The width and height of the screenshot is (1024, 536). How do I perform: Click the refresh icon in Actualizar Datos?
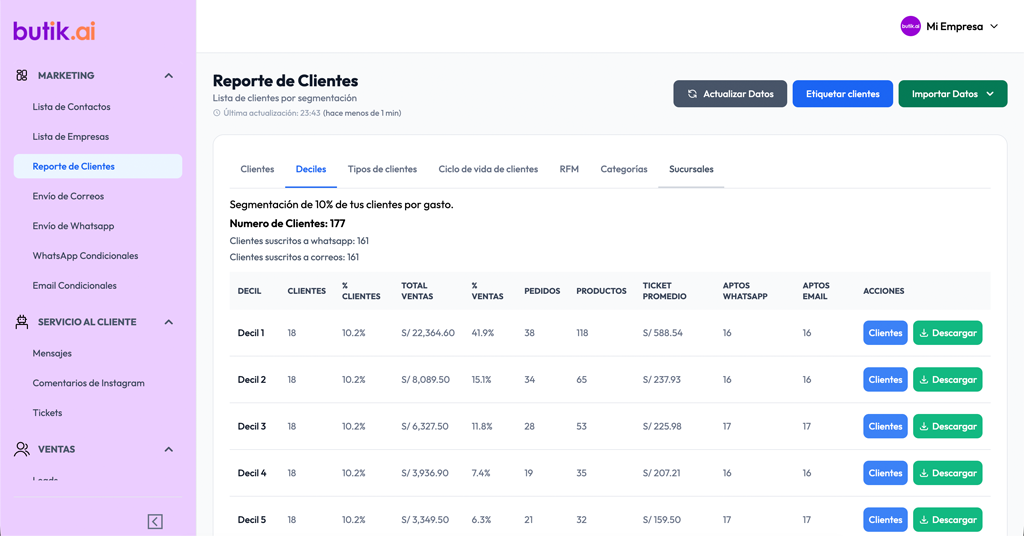click(x=691, y=94)
